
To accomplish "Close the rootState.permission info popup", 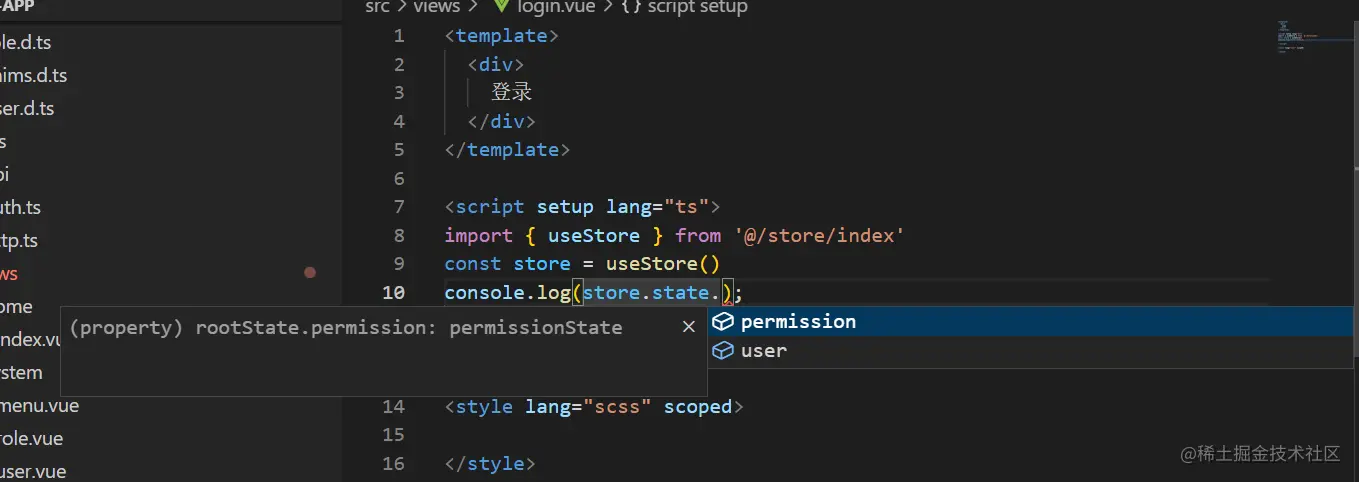I will [688, 327].
